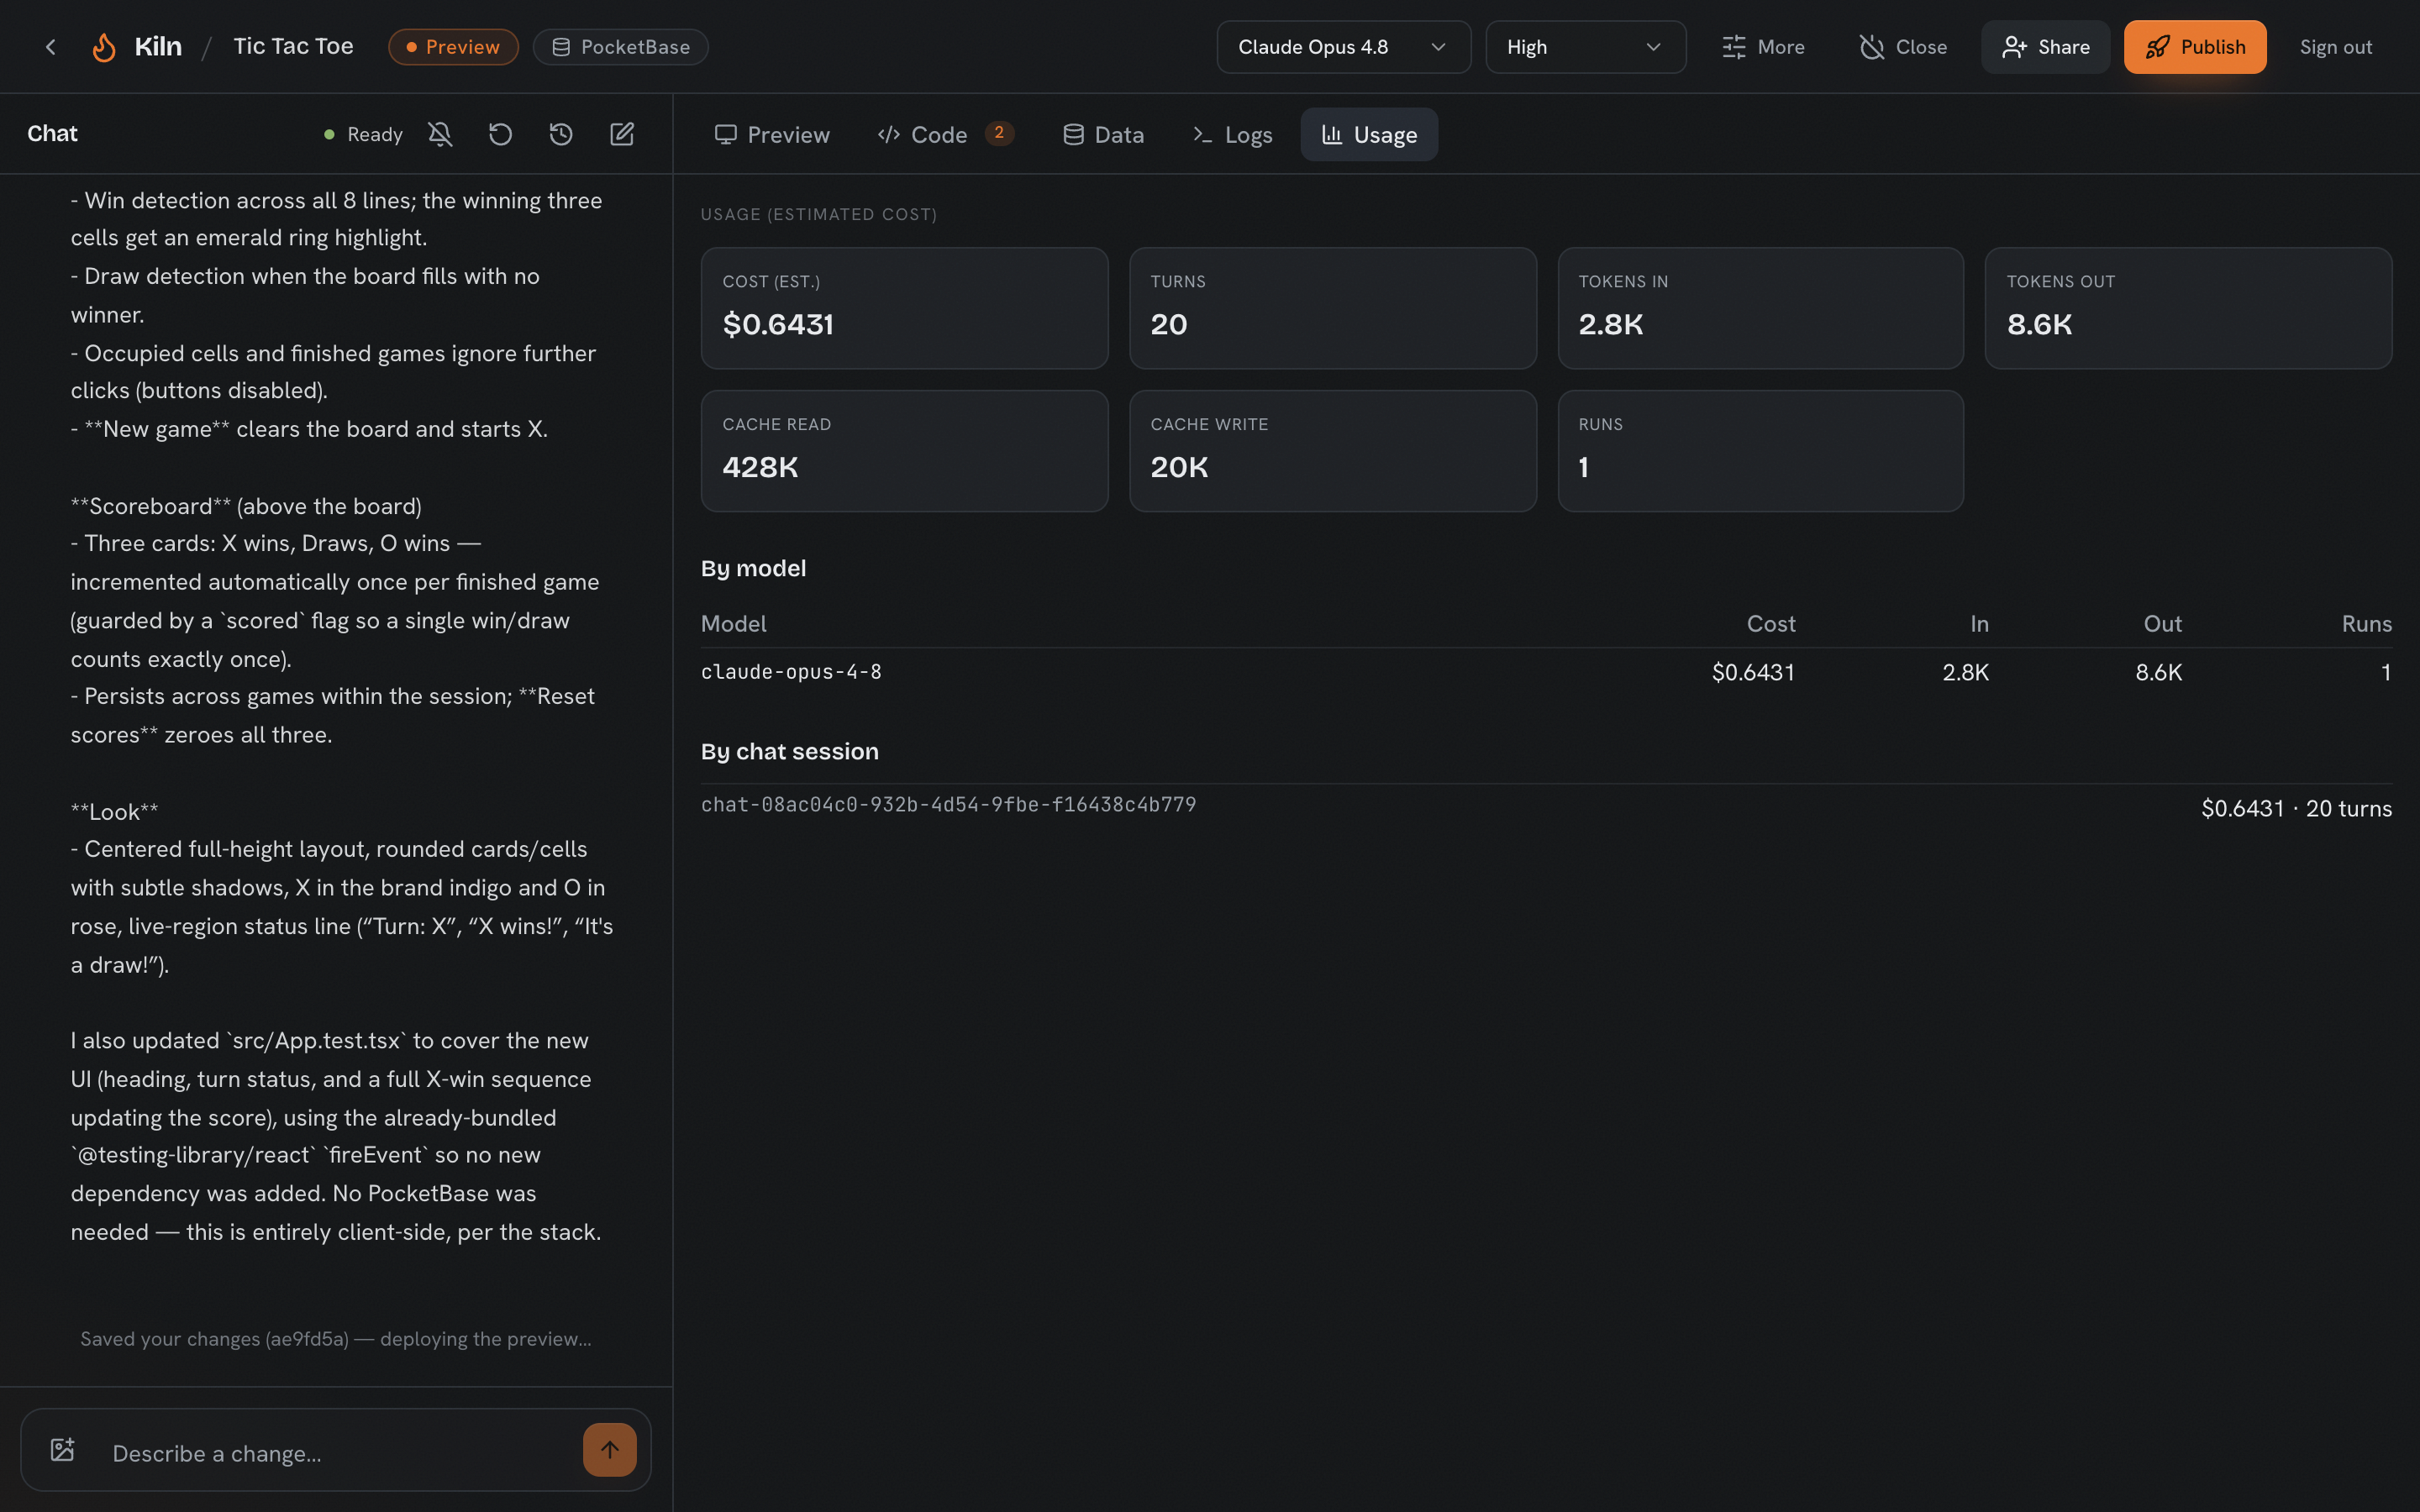
Task: Click the PocketBase database badge
Action: pos(621,47)
